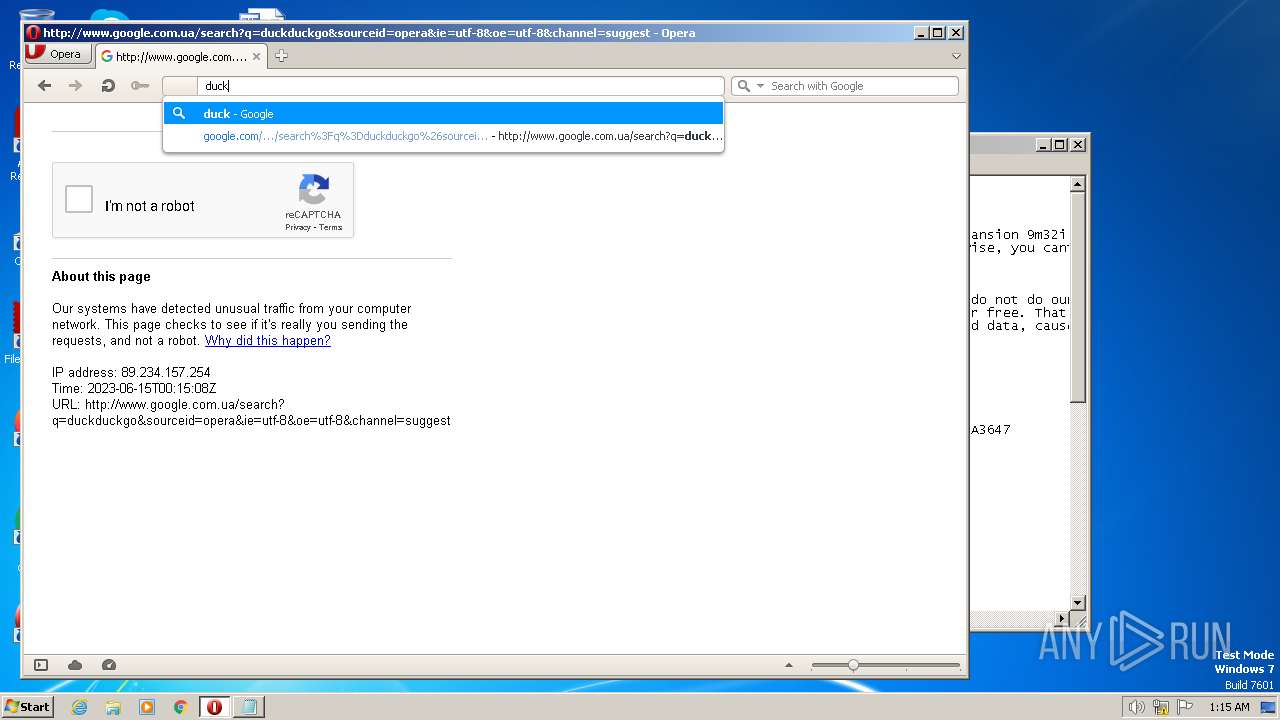This screenshot has height=720, width=1280.
Task: Open the Windows Start menu
Action: point(27,706)
